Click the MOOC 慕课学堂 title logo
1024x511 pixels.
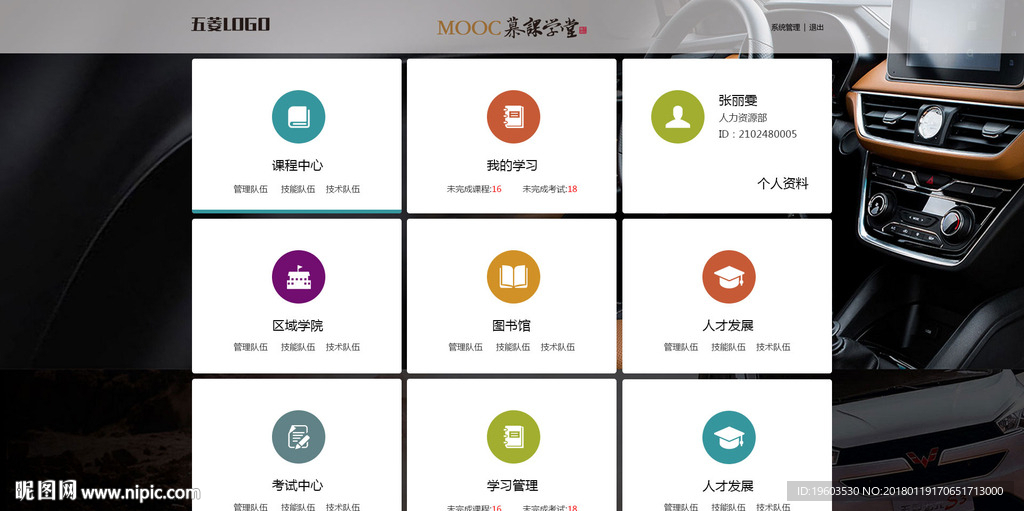coord(512,27)
